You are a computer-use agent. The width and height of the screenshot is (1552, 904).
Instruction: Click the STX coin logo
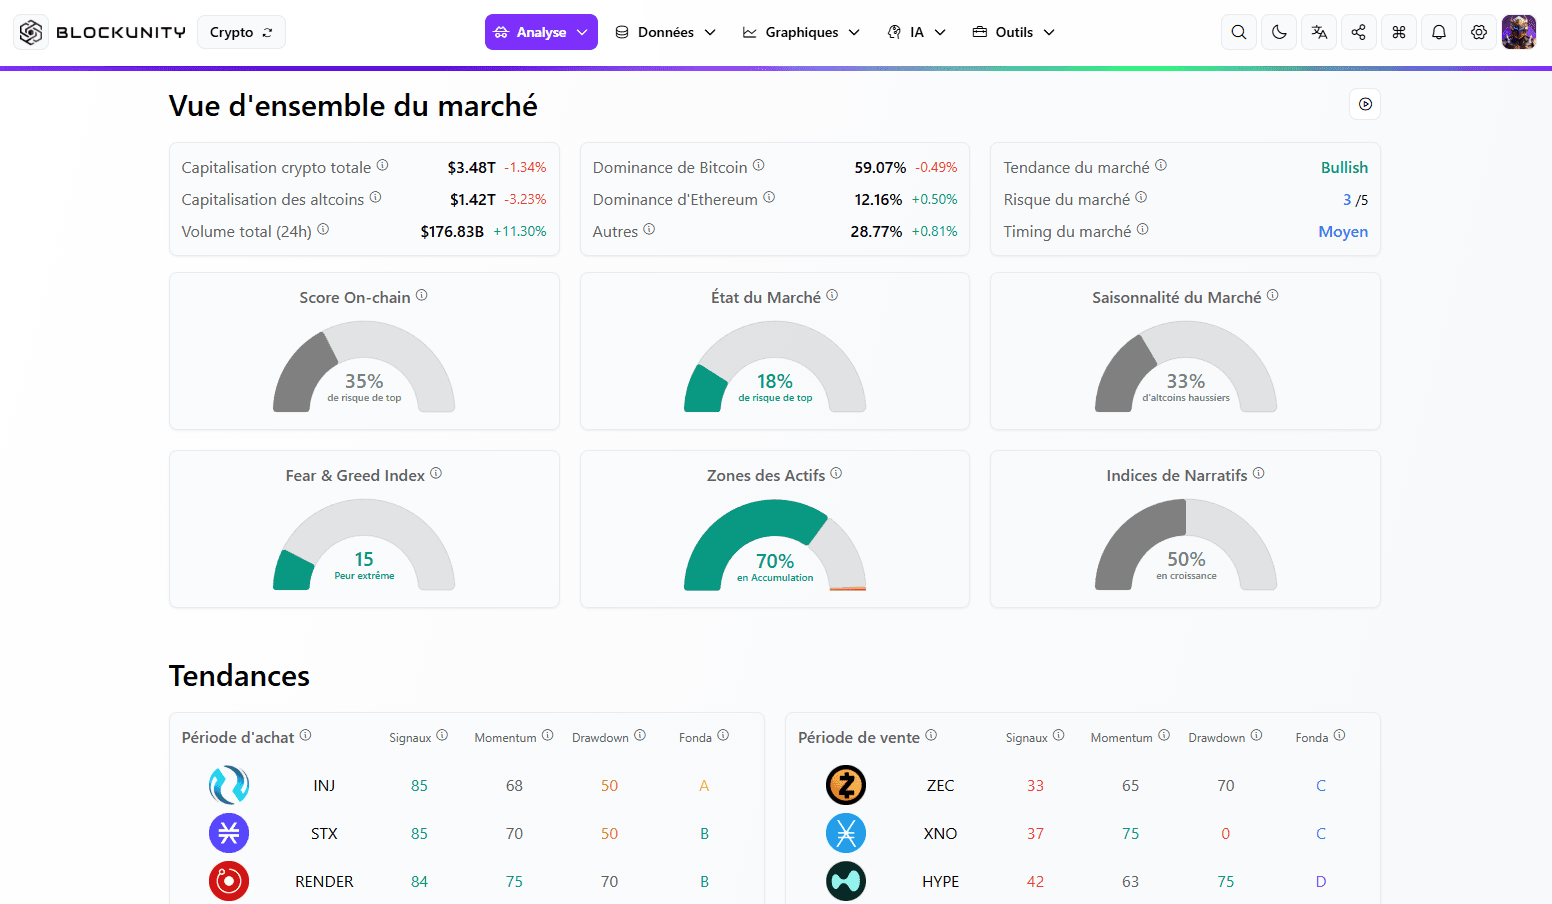click(x=229, y=833)
